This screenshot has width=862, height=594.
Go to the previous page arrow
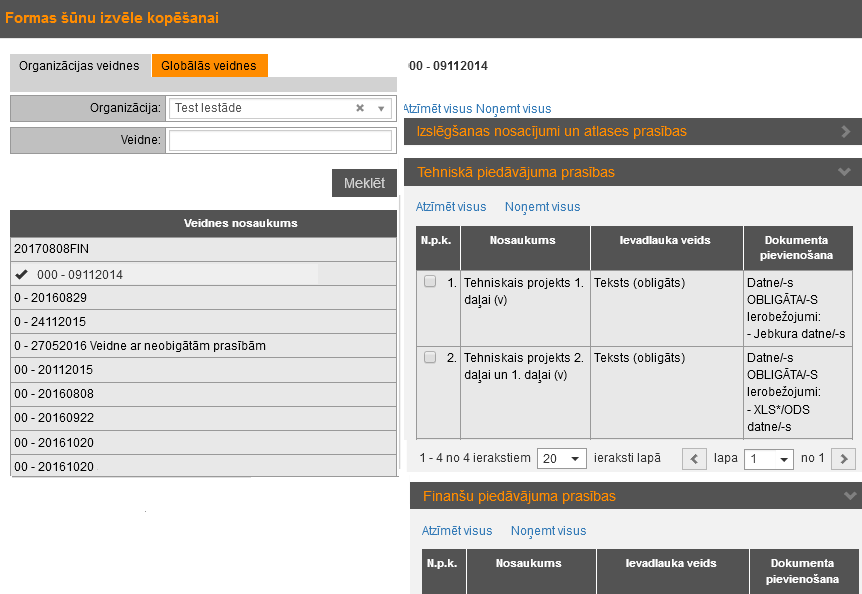694,459
